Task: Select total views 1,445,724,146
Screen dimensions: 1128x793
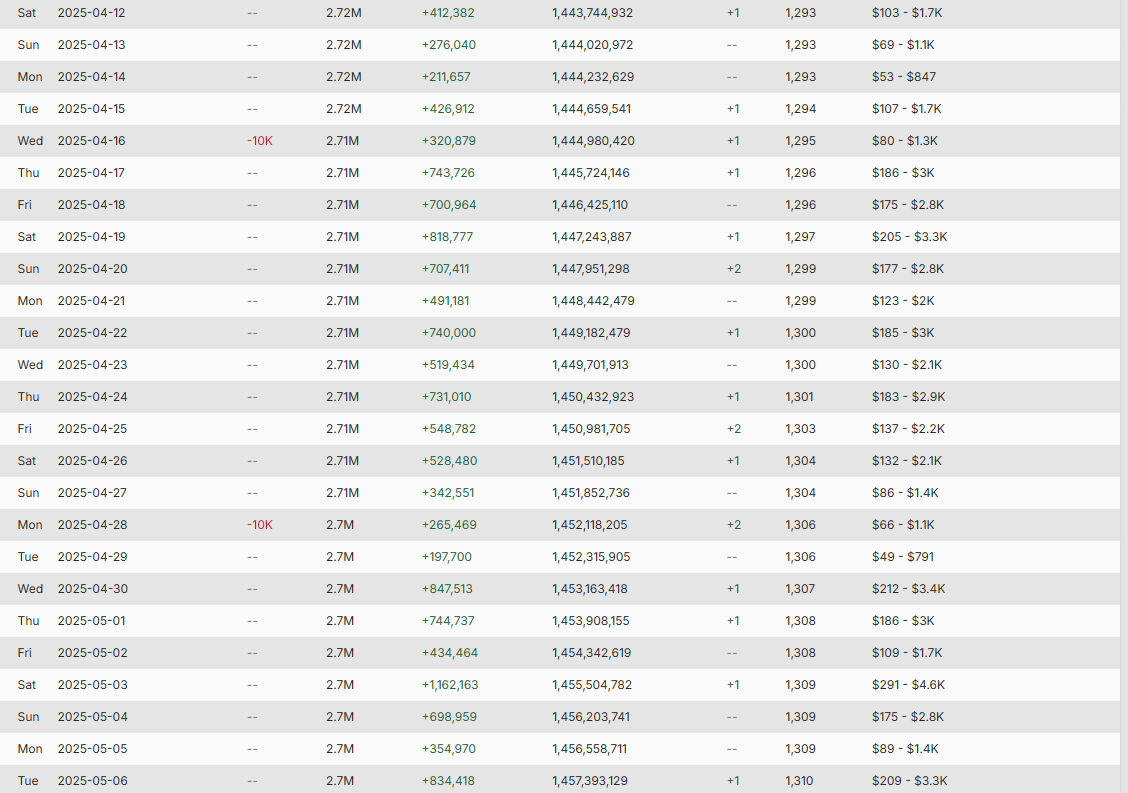Action: click(x=591, y=173)
